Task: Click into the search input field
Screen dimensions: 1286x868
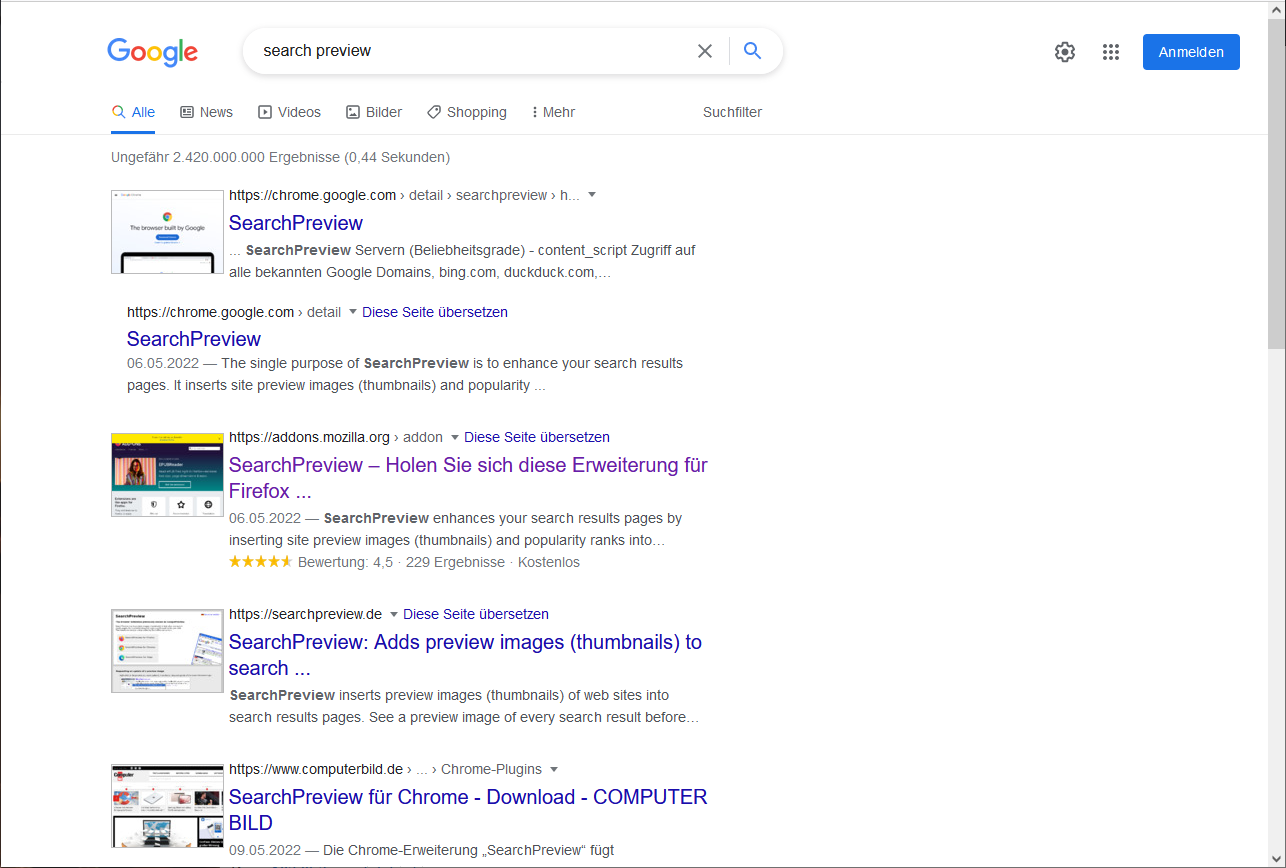Action: (470, 51)
